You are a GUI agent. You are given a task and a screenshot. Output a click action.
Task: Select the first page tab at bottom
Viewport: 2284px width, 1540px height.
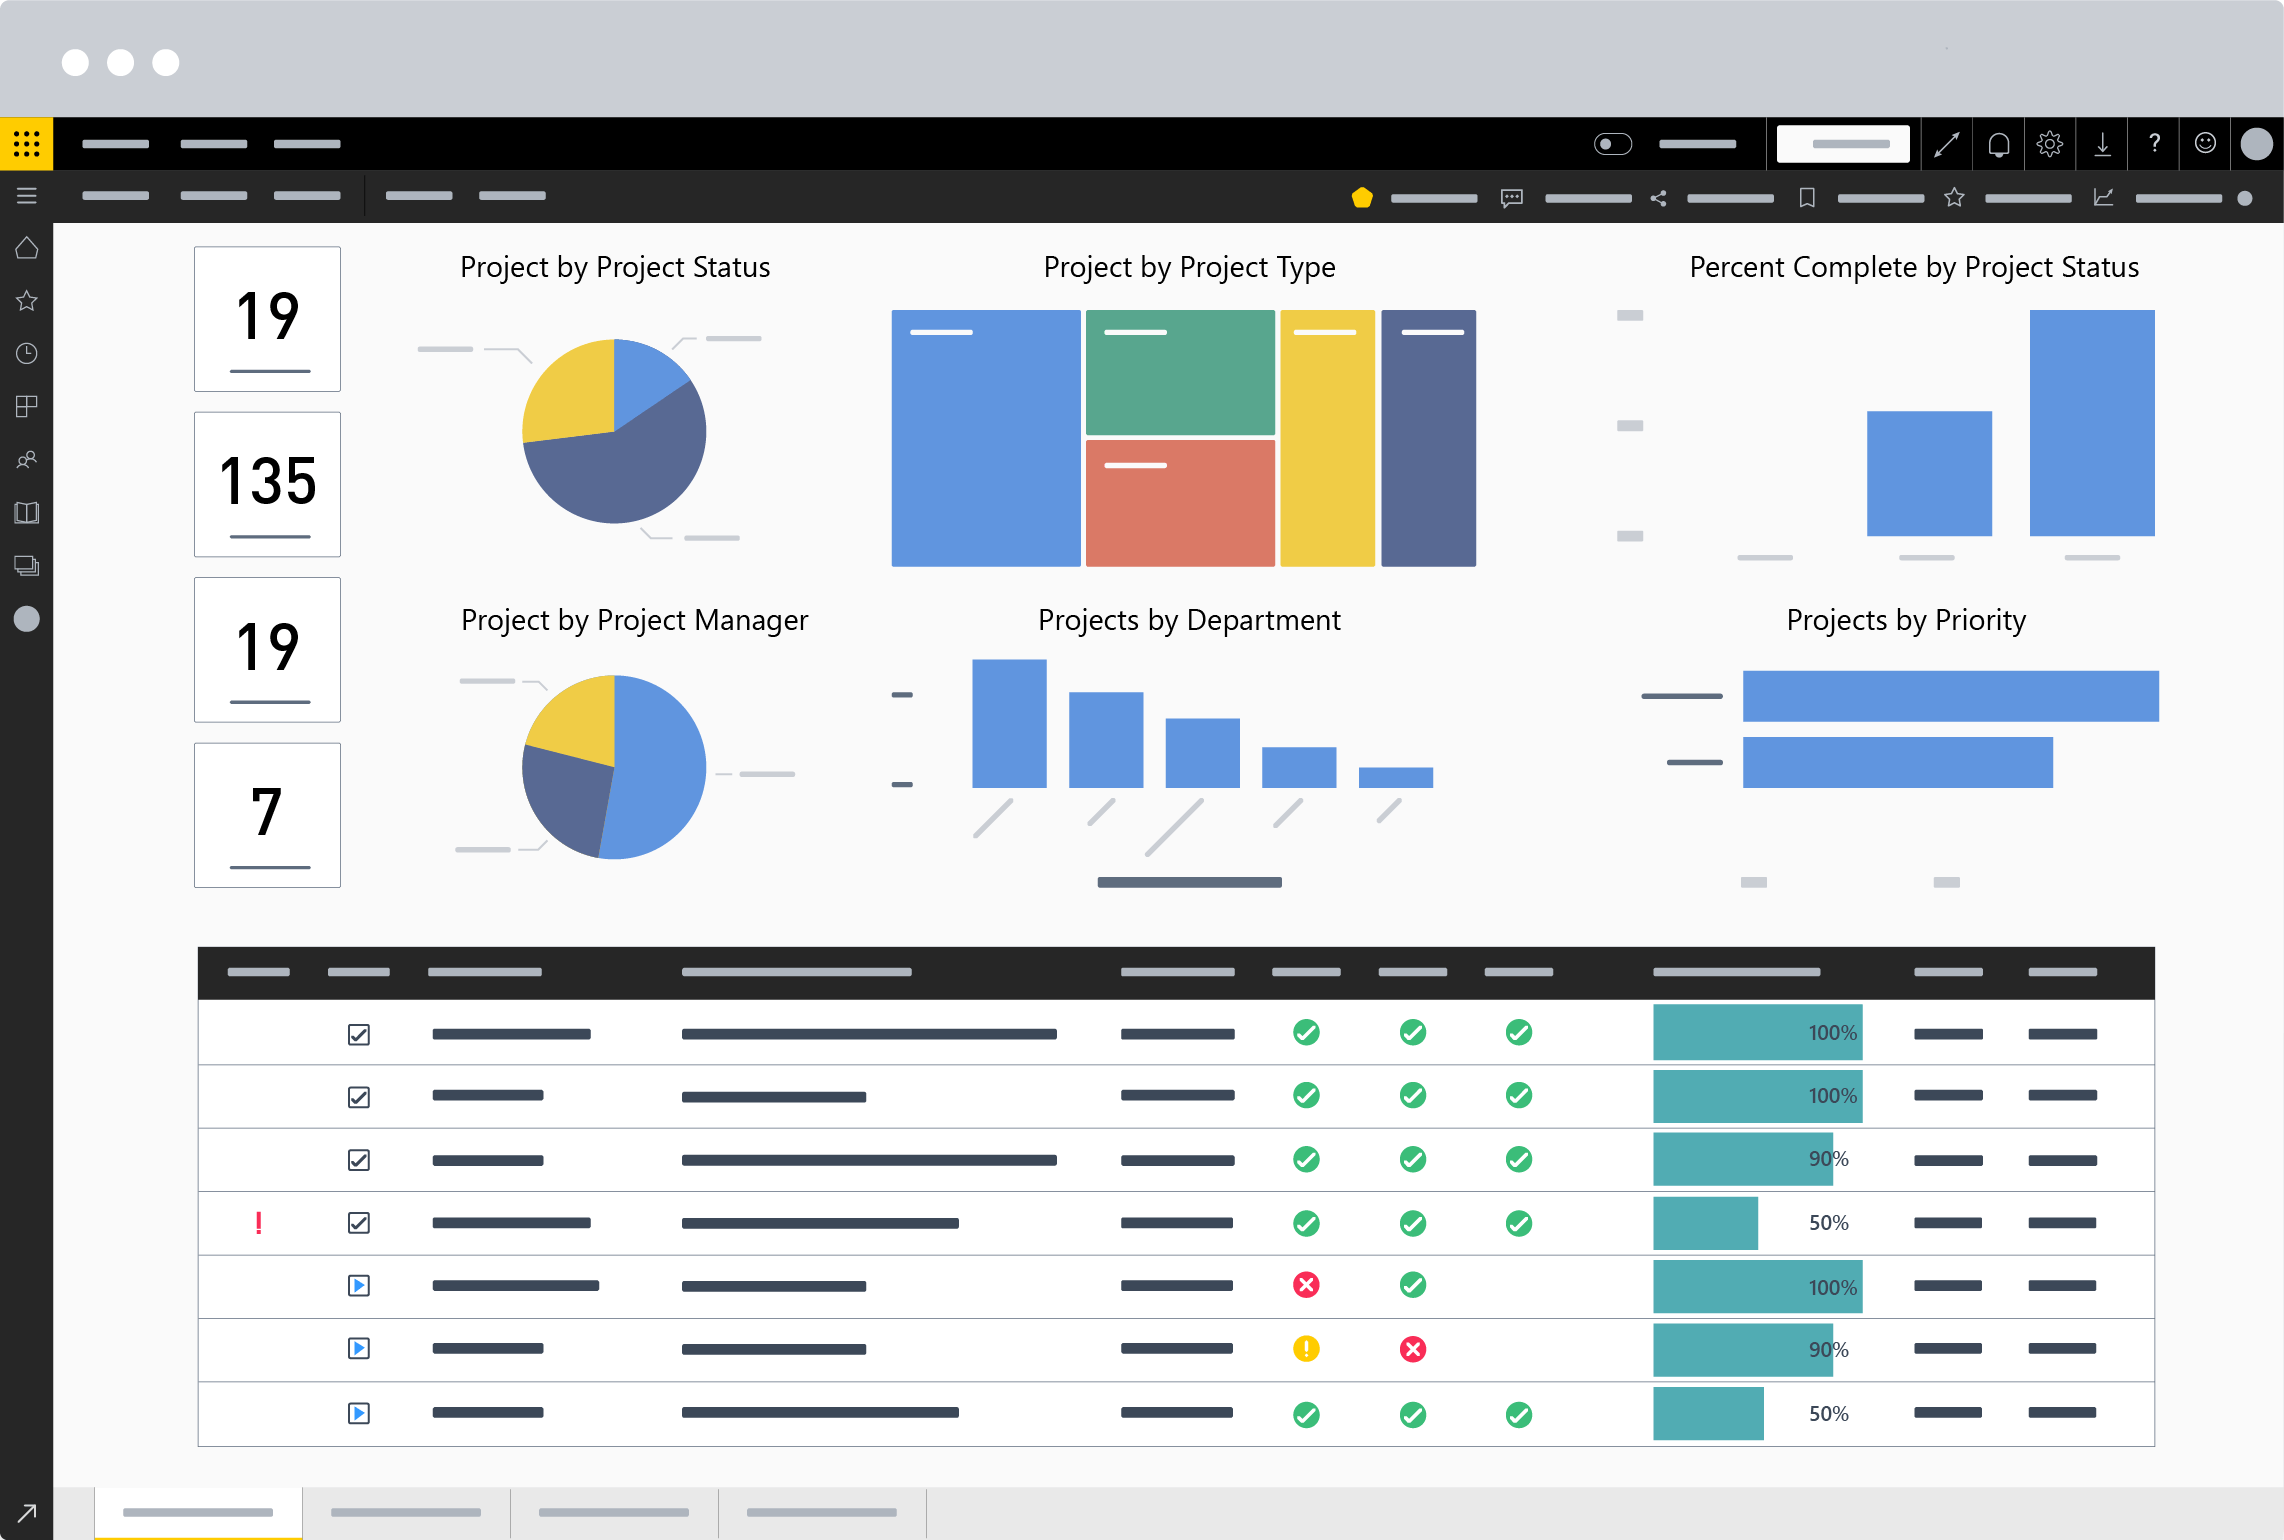[x=198, y=1512]
